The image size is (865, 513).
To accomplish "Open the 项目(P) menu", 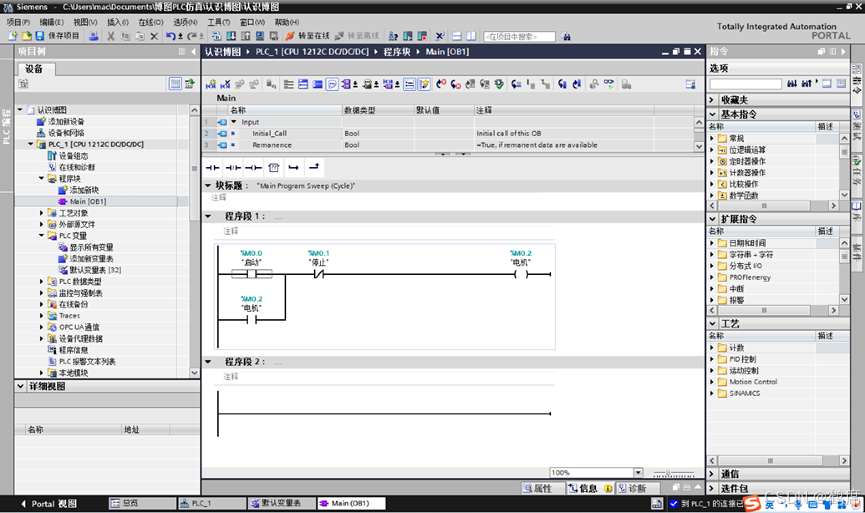I will point(18,22).
